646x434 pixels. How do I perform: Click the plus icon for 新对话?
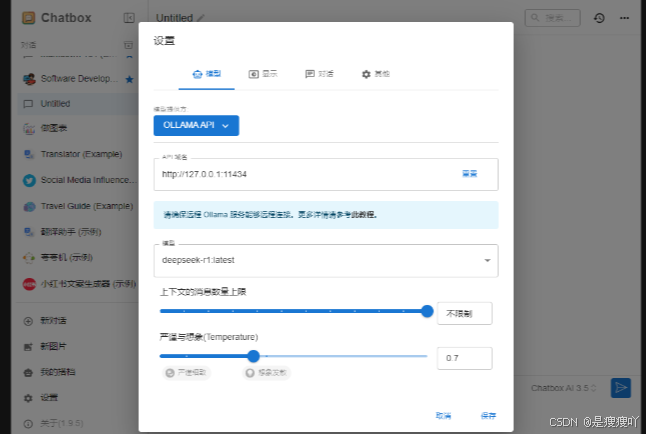28,321
